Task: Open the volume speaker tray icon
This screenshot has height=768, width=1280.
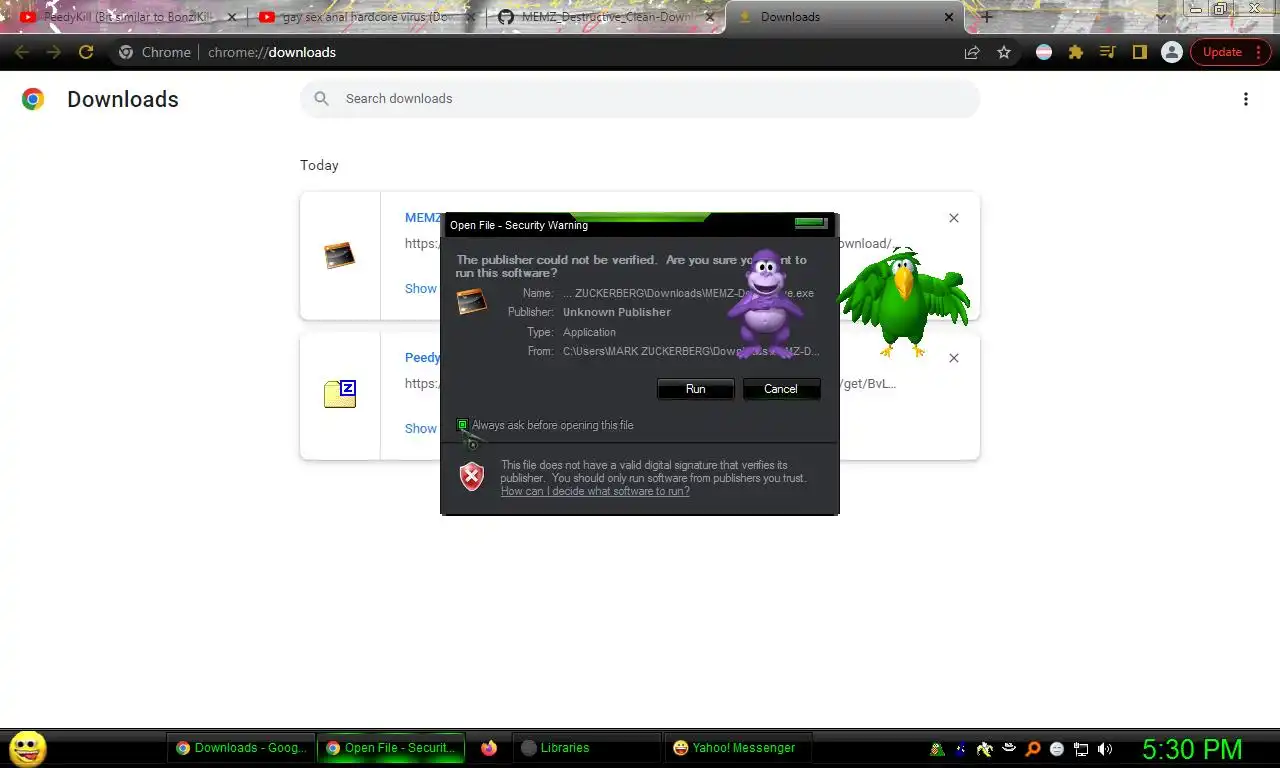Action: tap(1105, 749)
